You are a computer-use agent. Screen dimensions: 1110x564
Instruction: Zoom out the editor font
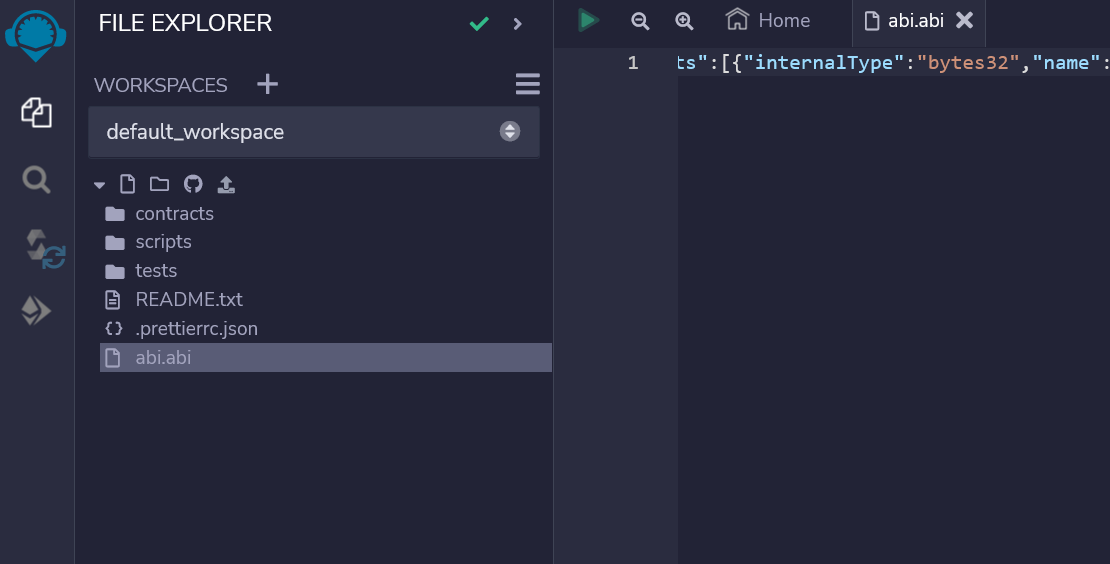point(640,21)
